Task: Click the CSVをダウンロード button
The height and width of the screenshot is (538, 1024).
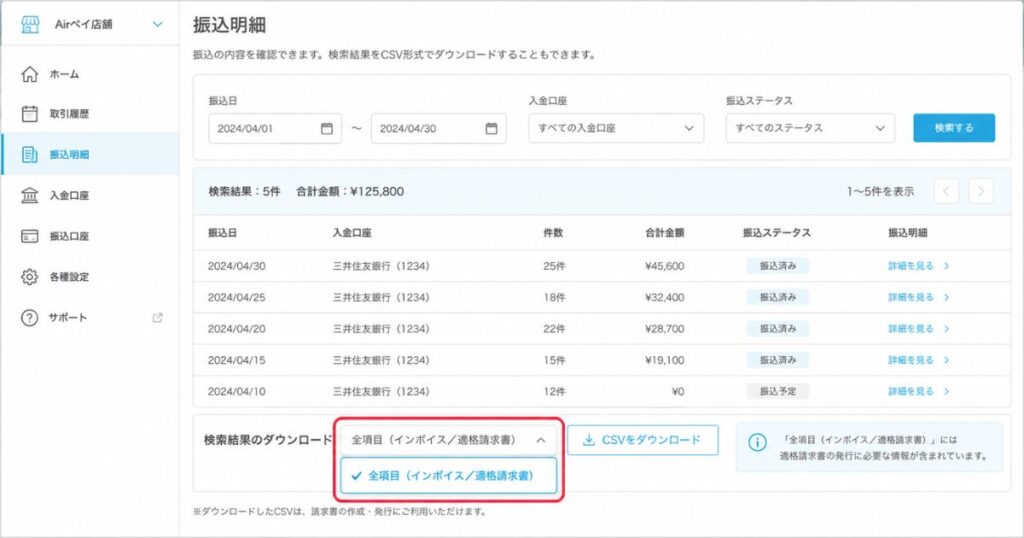Action: [x=643, y=440]
